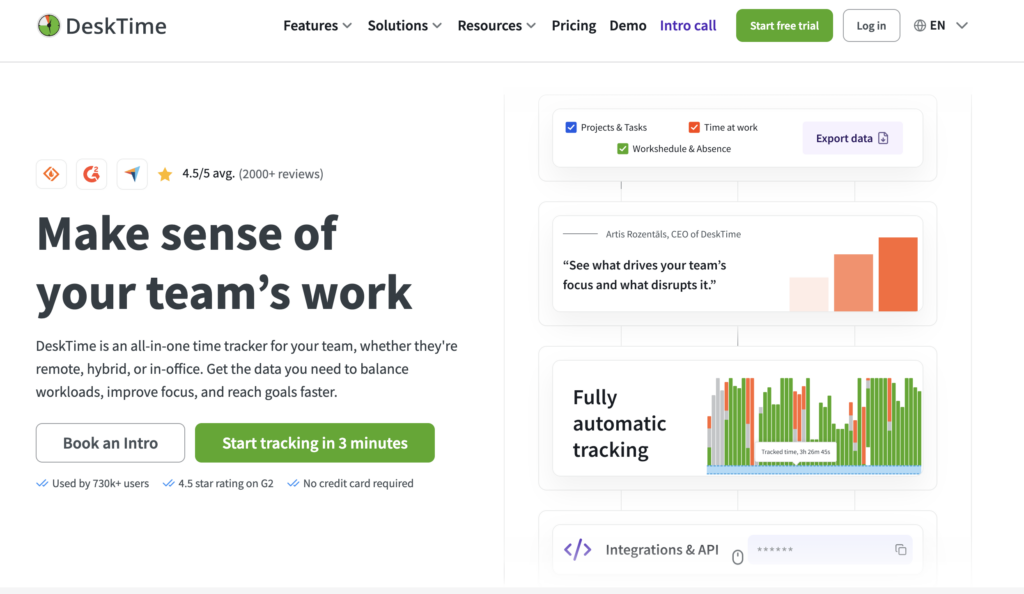The height and width of the screenshot is (594, 1024).
Task: Click the Integrations & API code brackets icon
Action: point(577,550)
